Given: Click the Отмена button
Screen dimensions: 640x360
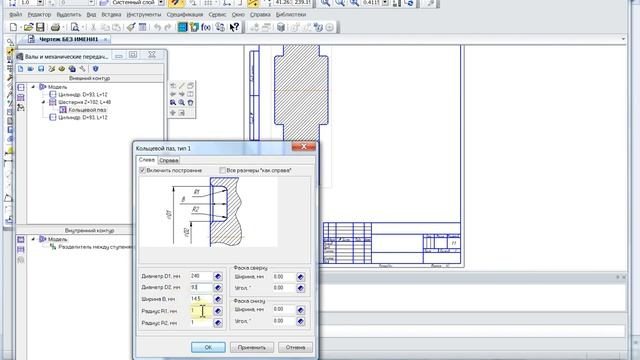Looking at the screenshot, I should (296, 347).
